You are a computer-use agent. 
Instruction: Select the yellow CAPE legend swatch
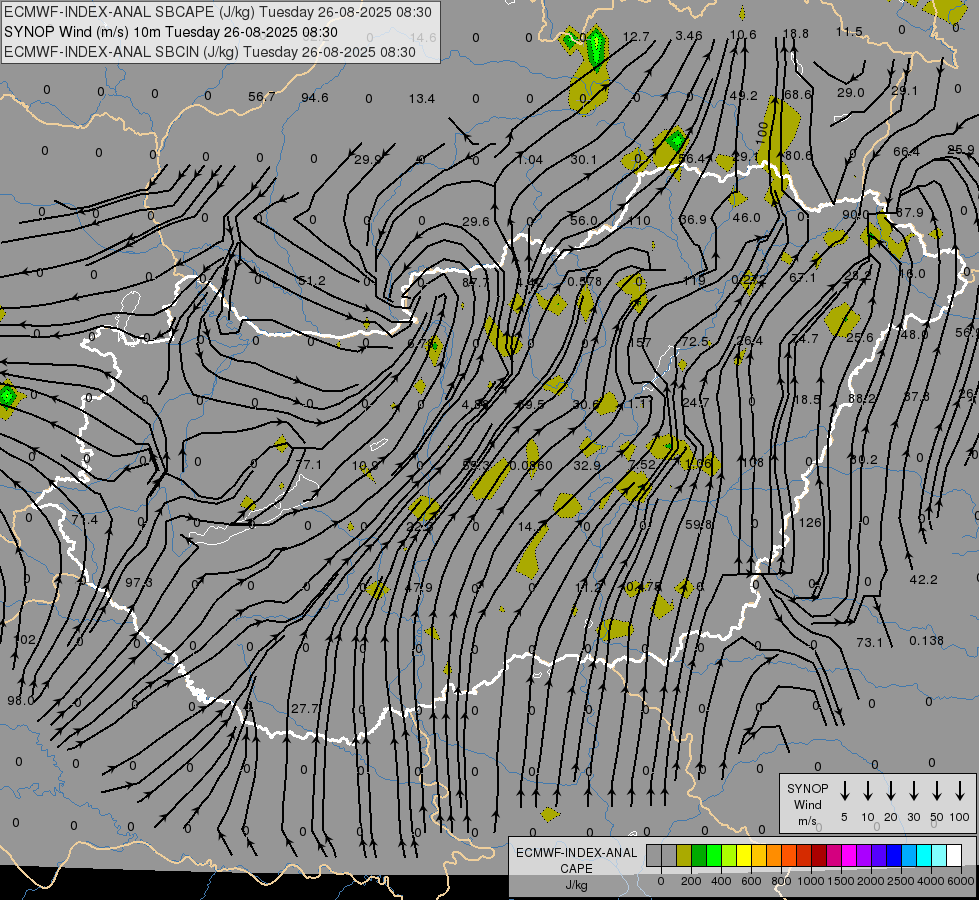pos(744,856)
